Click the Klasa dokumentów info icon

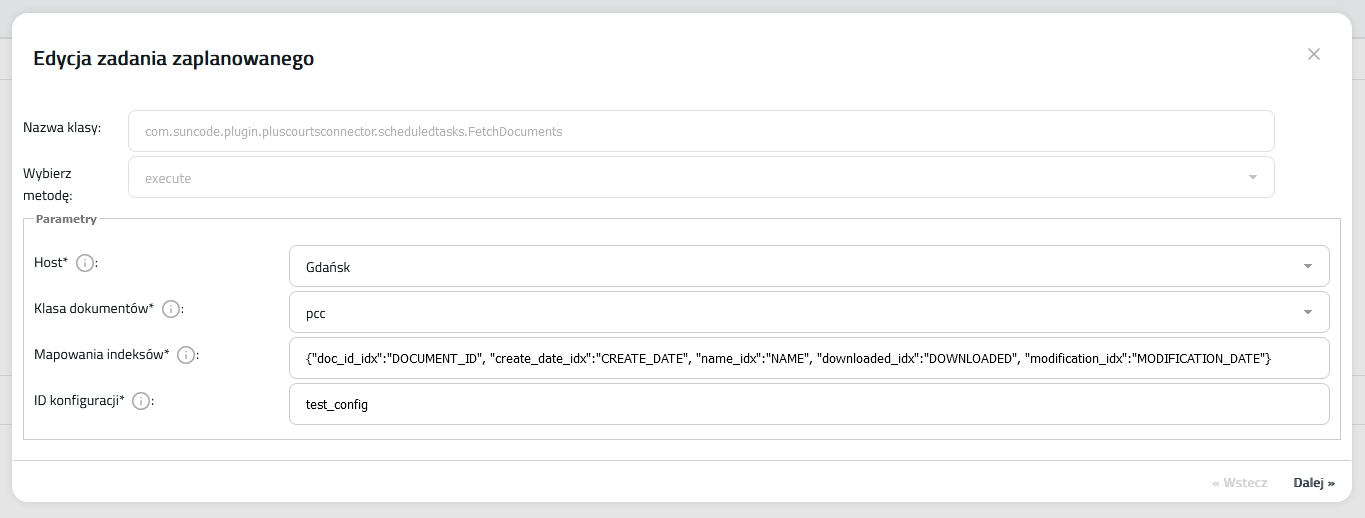click(x=171, y=309)
